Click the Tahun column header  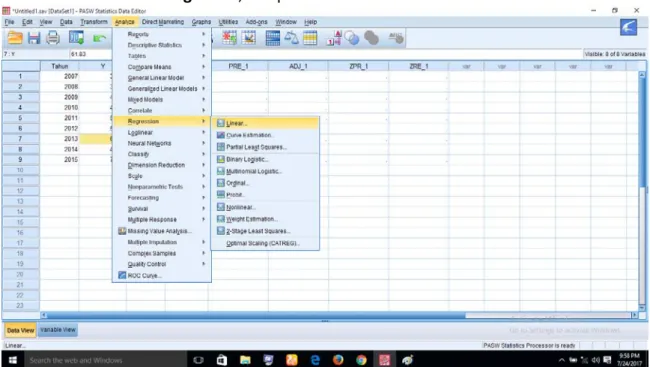[59, 66]
